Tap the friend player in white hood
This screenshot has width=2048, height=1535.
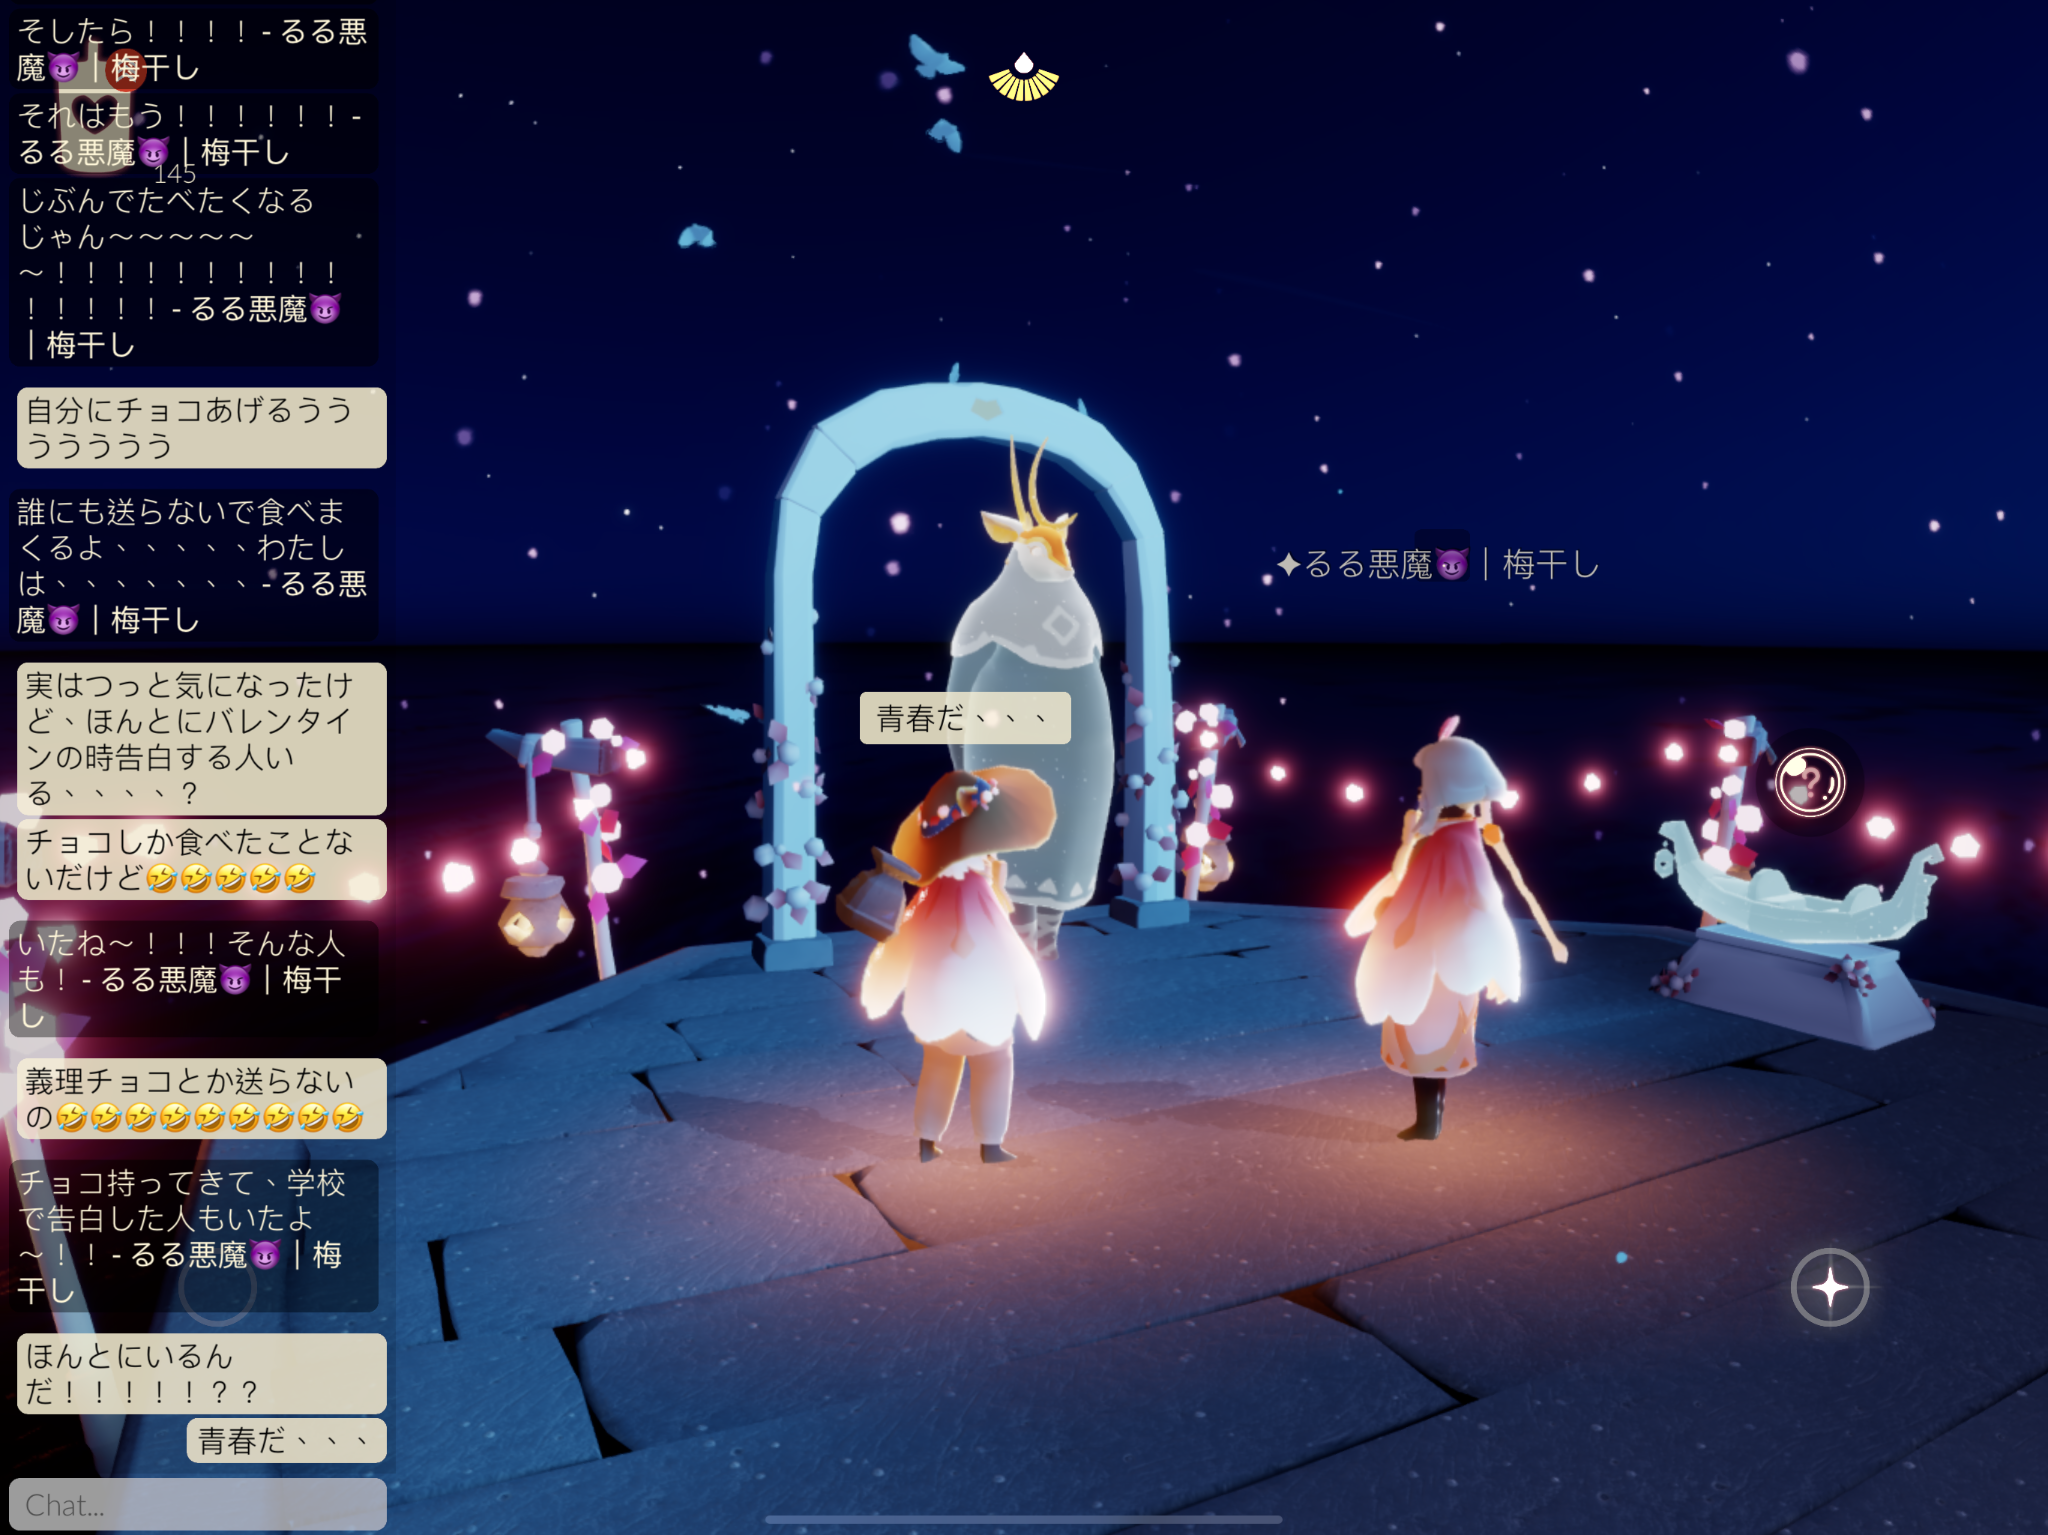pos(1440,930)
